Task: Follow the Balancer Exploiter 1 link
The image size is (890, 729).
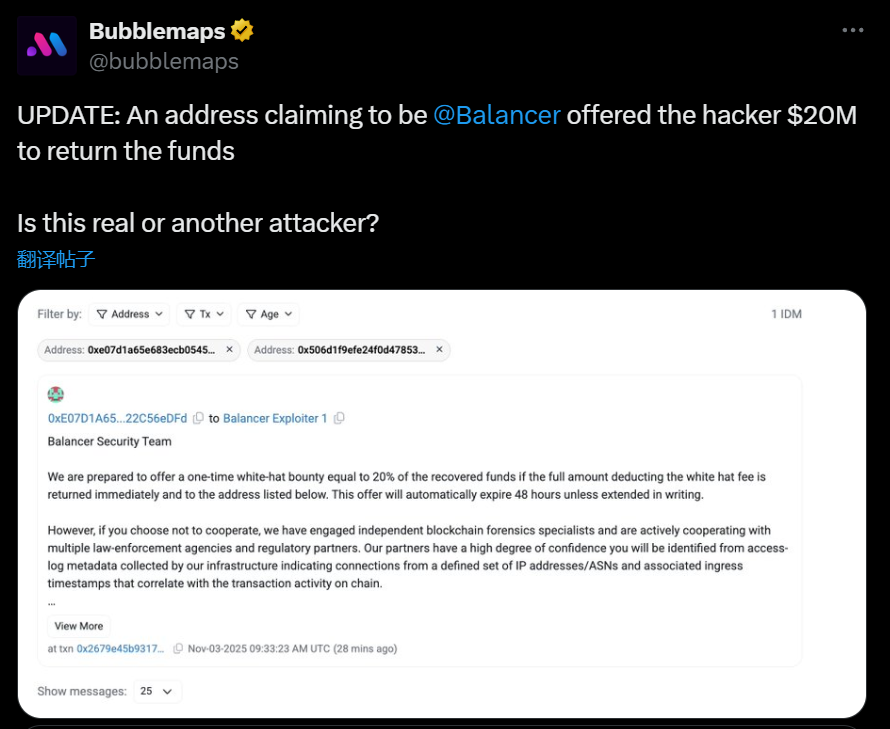Action: pos(277,418)
